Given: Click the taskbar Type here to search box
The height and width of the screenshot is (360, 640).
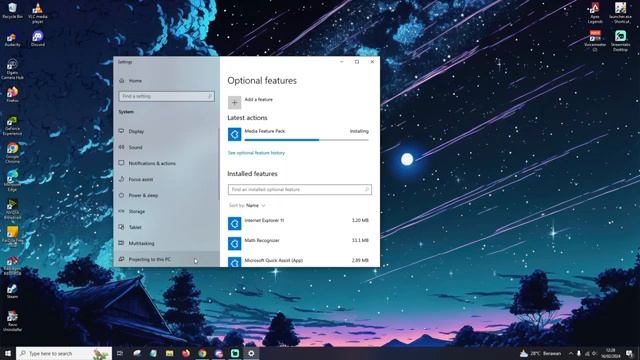Looking at the screenshot, I should click(64, 353).
